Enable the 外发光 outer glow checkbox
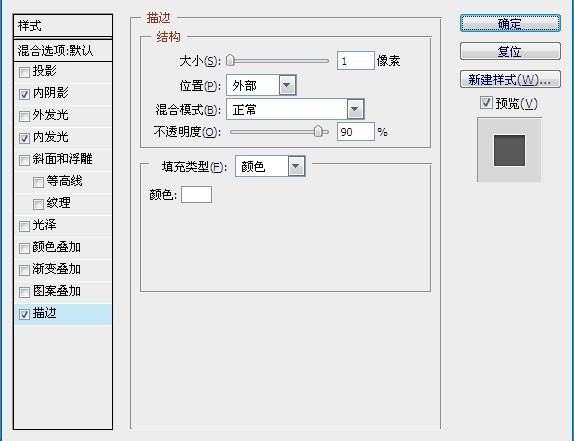 tap(24, 116)
